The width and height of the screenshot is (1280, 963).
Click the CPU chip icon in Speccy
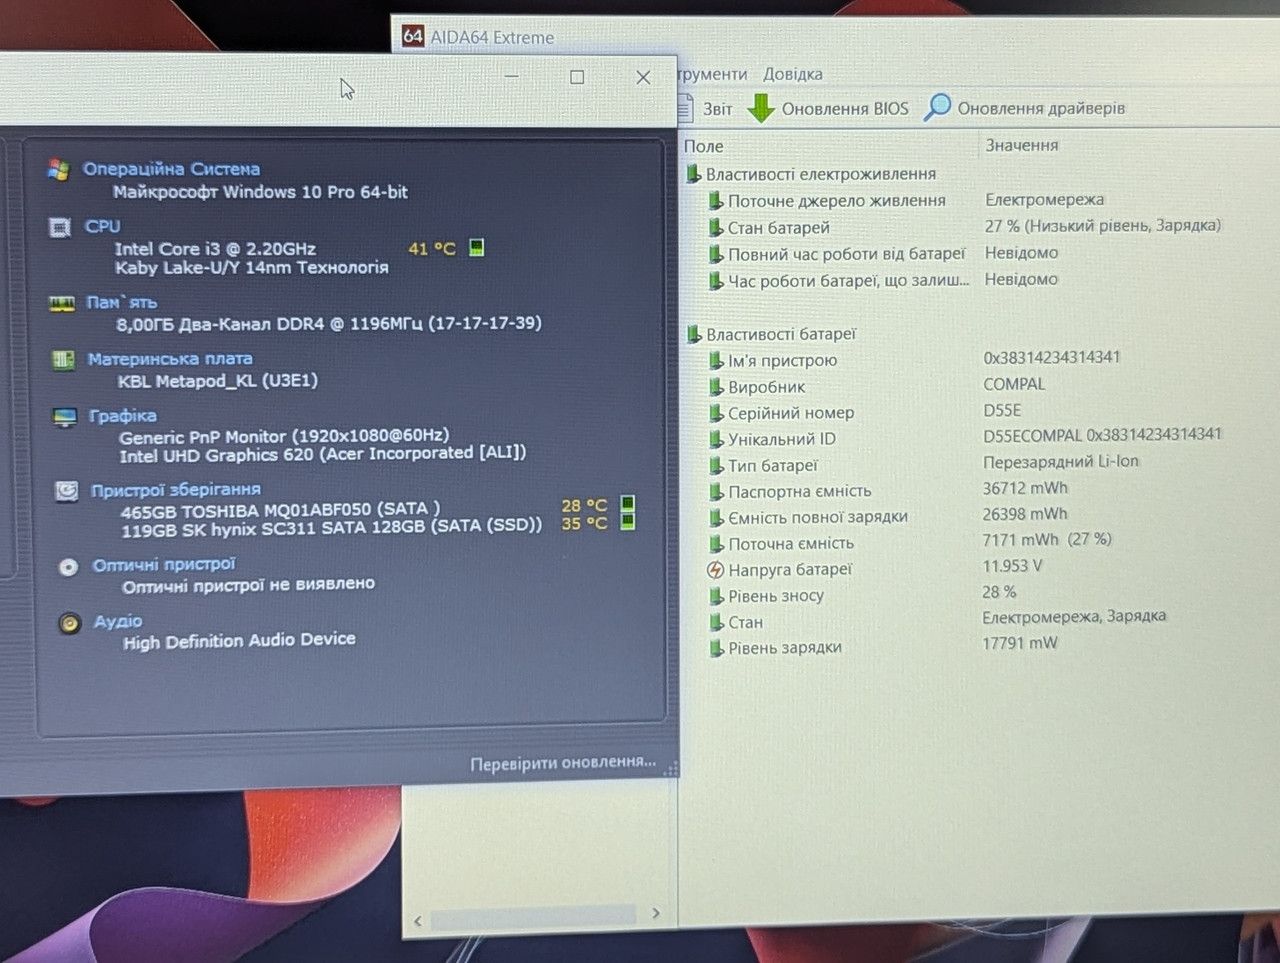[60, 228]
